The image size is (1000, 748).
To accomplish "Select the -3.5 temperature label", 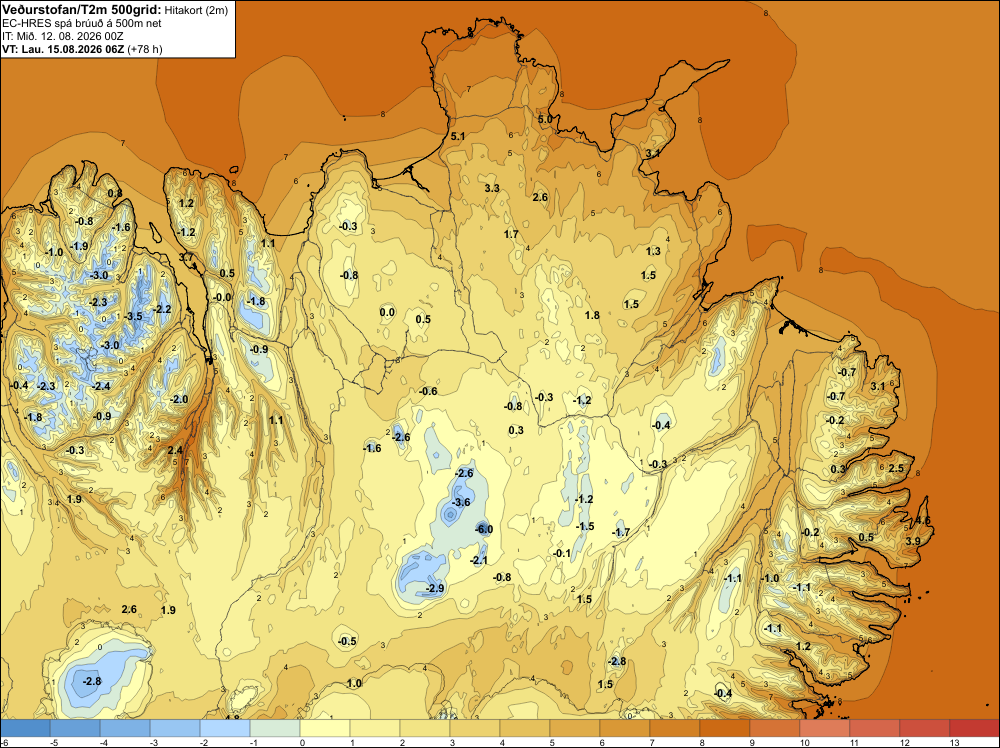I will [133, 316].
